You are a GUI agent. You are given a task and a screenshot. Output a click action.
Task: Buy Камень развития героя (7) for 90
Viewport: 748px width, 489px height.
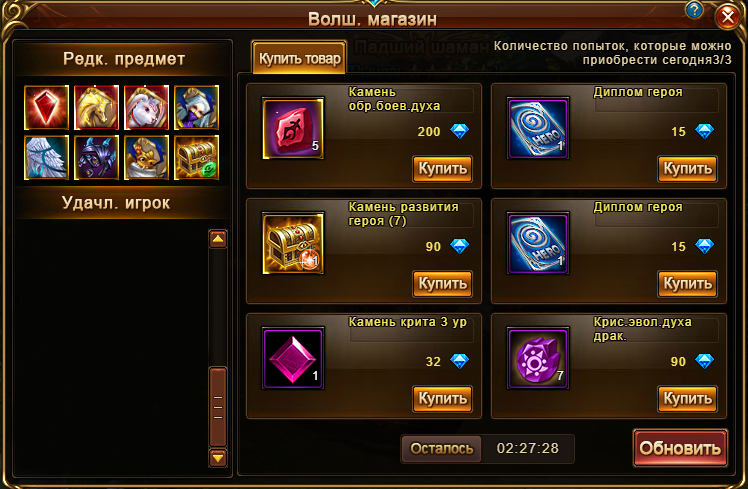pyautogui.click(x=443, y=284)
